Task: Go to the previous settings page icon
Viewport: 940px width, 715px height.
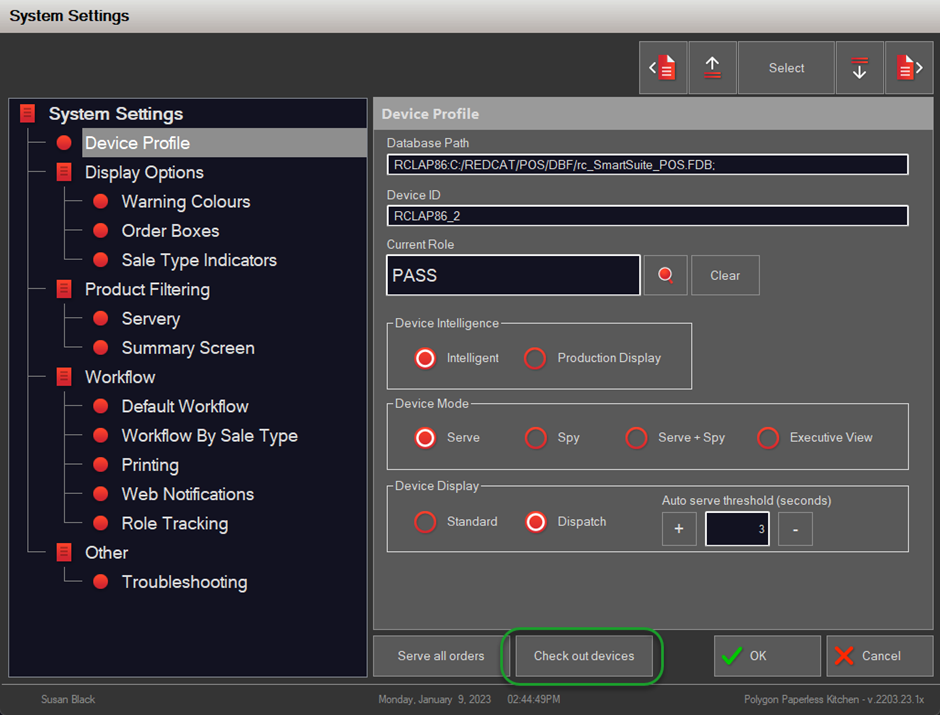Action: [663, 68]
